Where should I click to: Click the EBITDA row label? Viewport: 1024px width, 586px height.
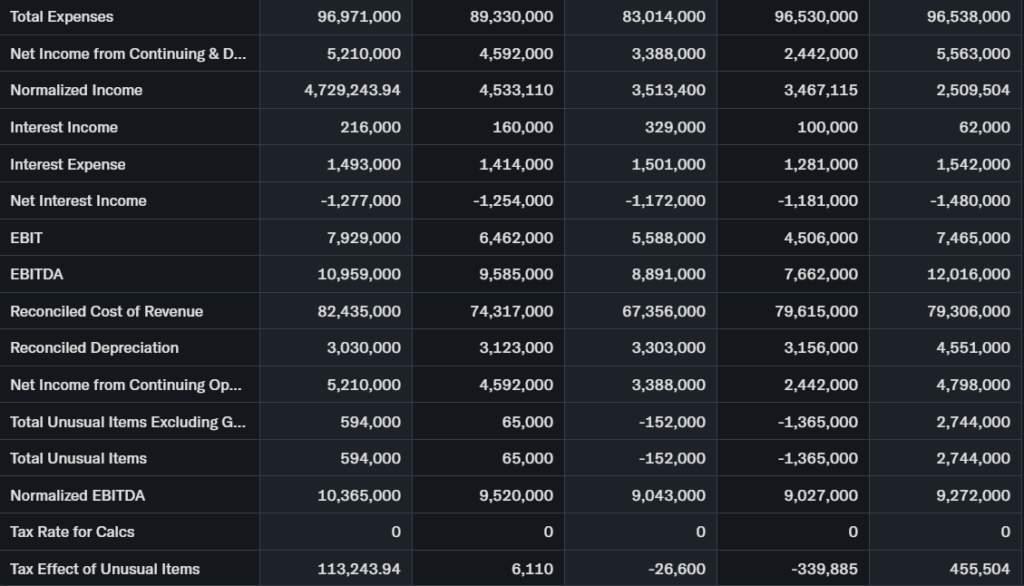[x=36, y=274]
